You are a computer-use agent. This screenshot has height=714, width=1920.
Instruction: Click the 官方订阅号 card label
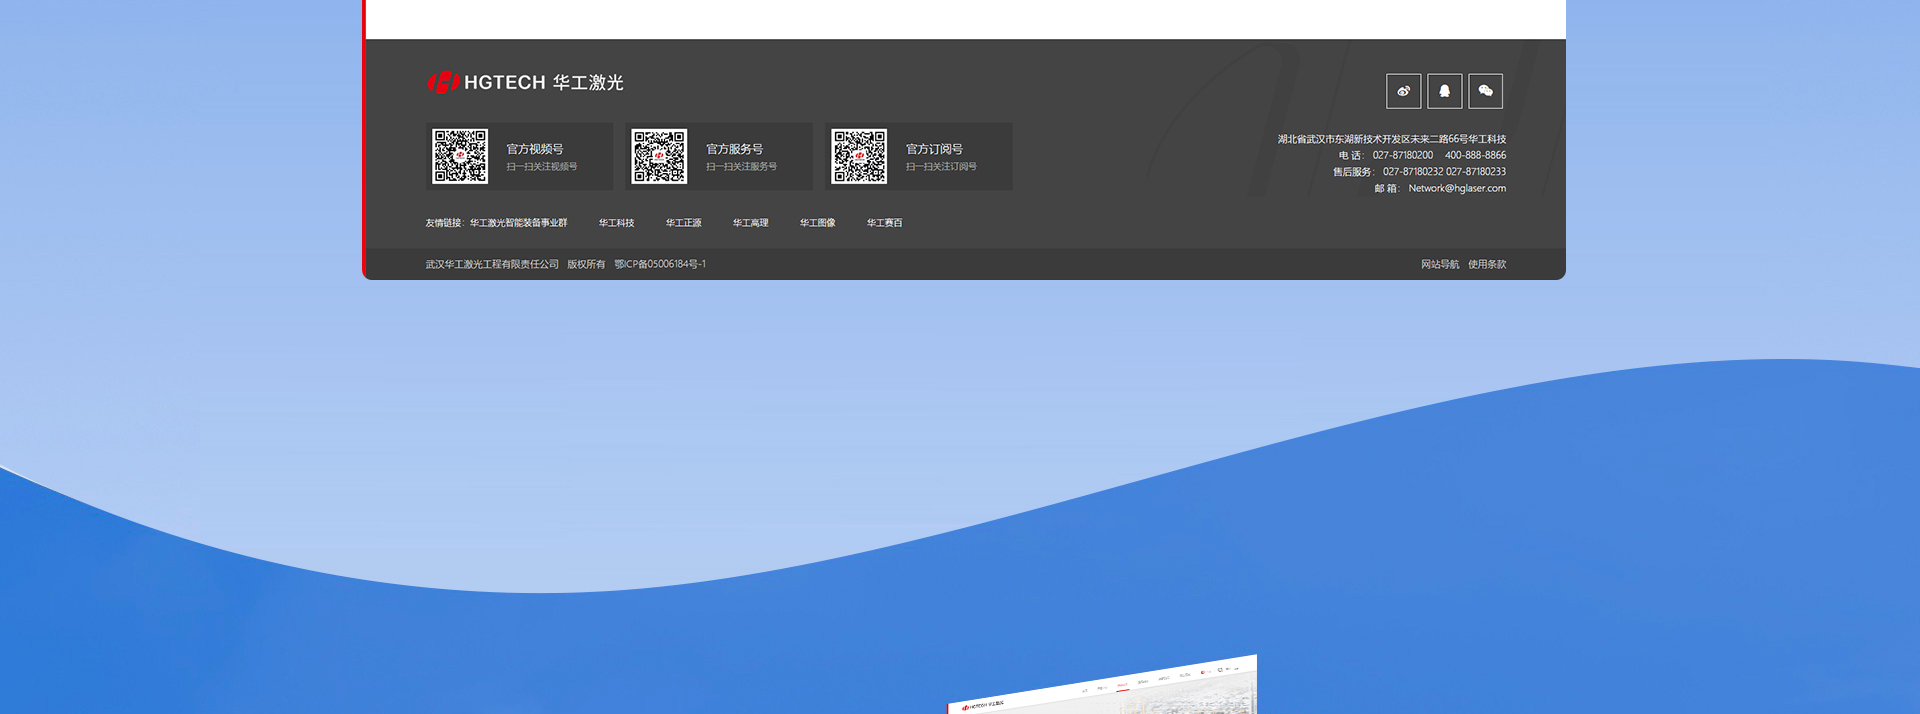[934, 149]
